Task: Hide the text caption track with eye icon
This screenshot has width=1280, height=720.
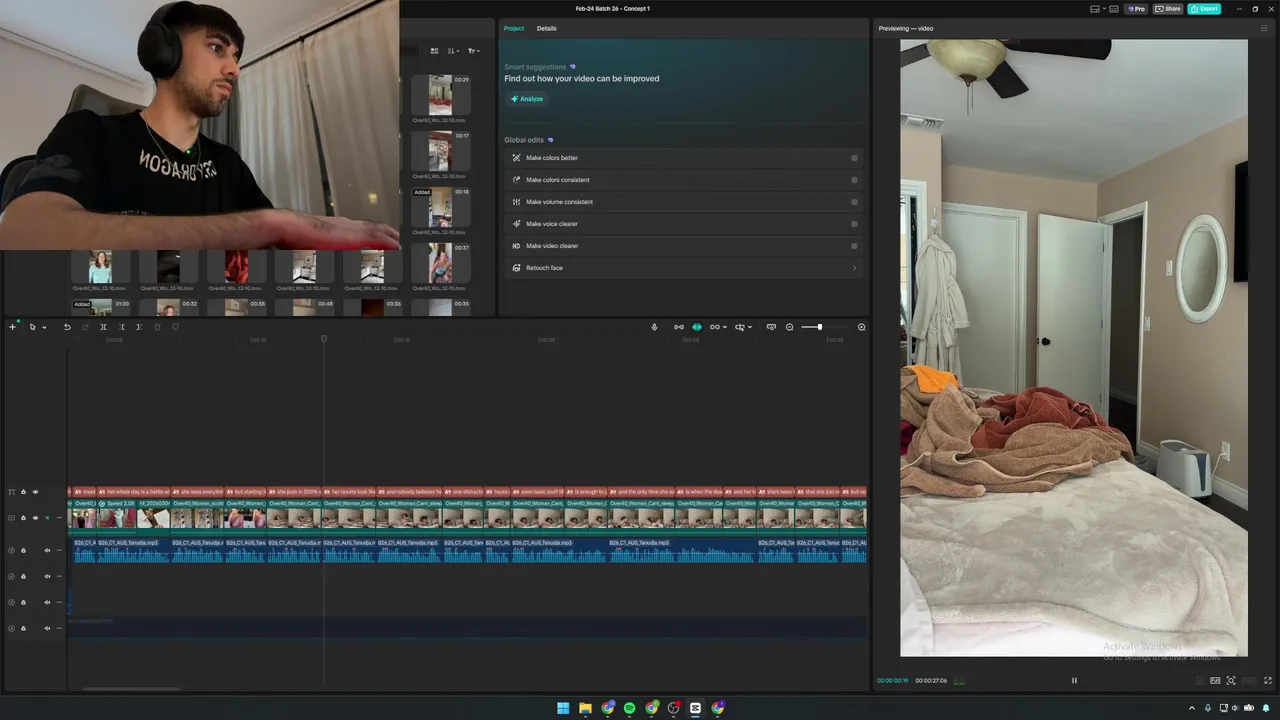Action: (x=35, y=492)
